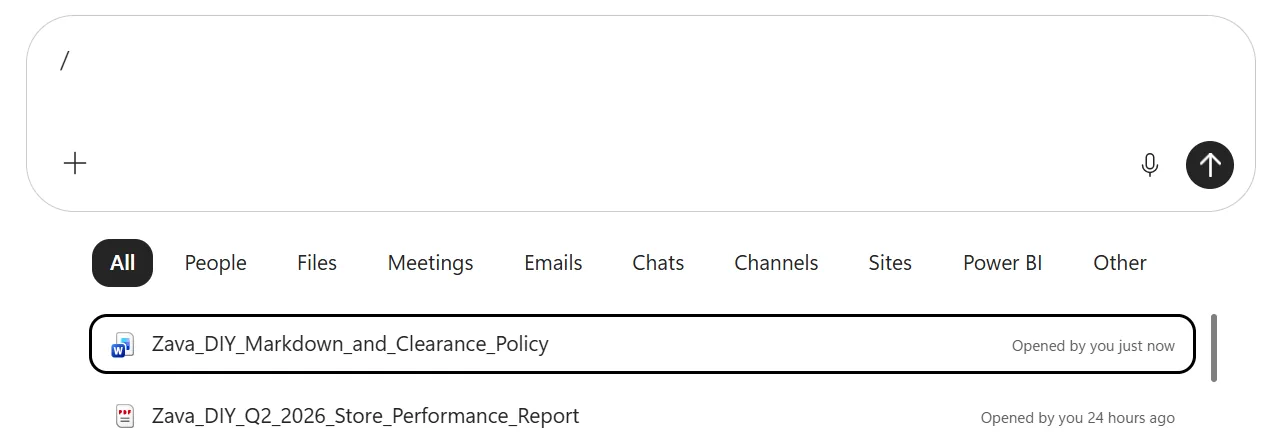This screenshot has width=1264, height=441.
Task: Switch to the Power BI filter tab
Action: [1002, 263]
